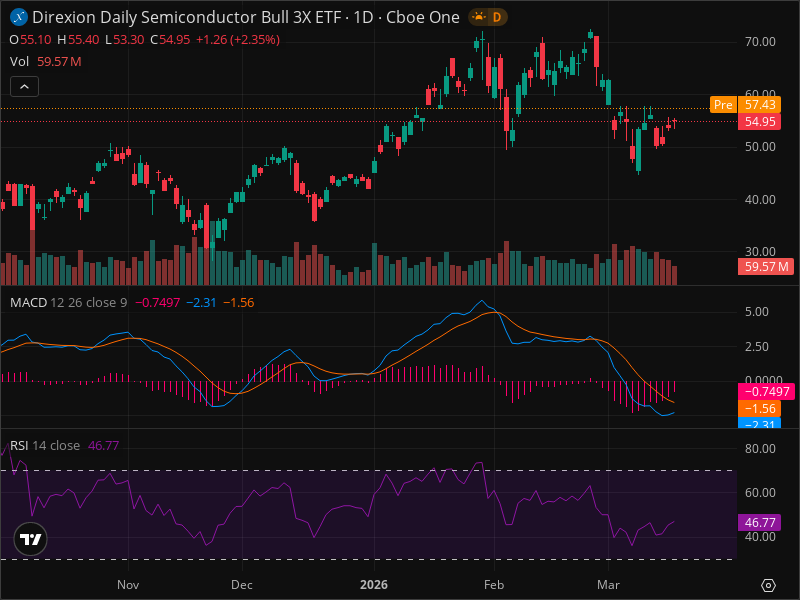Screen dimensions: 800x600
Task: Click the pre-market sun status icon
Action: (x=479, y=17)
